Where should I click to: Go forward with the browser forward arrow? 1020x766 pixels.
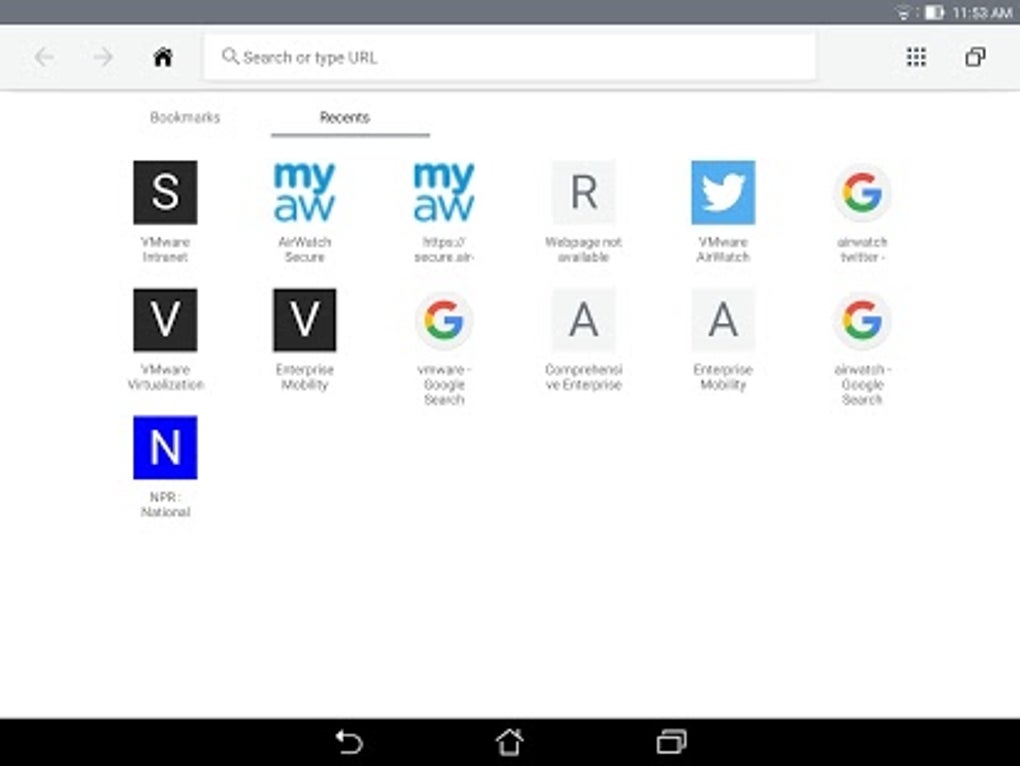tap(103, 57)
